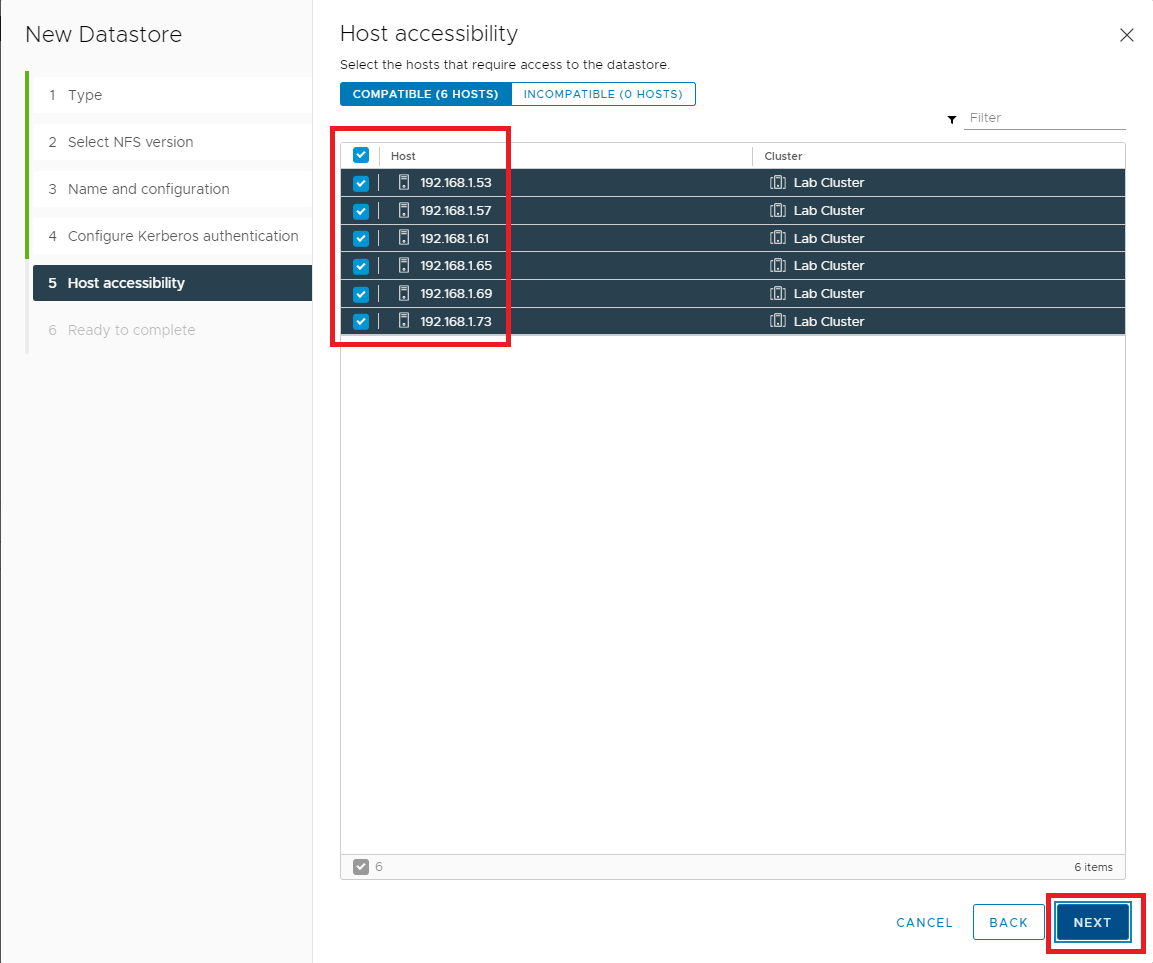Screen dimensions: 1153x963
Task: Deselect host 192.168.1.69 checkbox
Action: (x=361, y=294)
